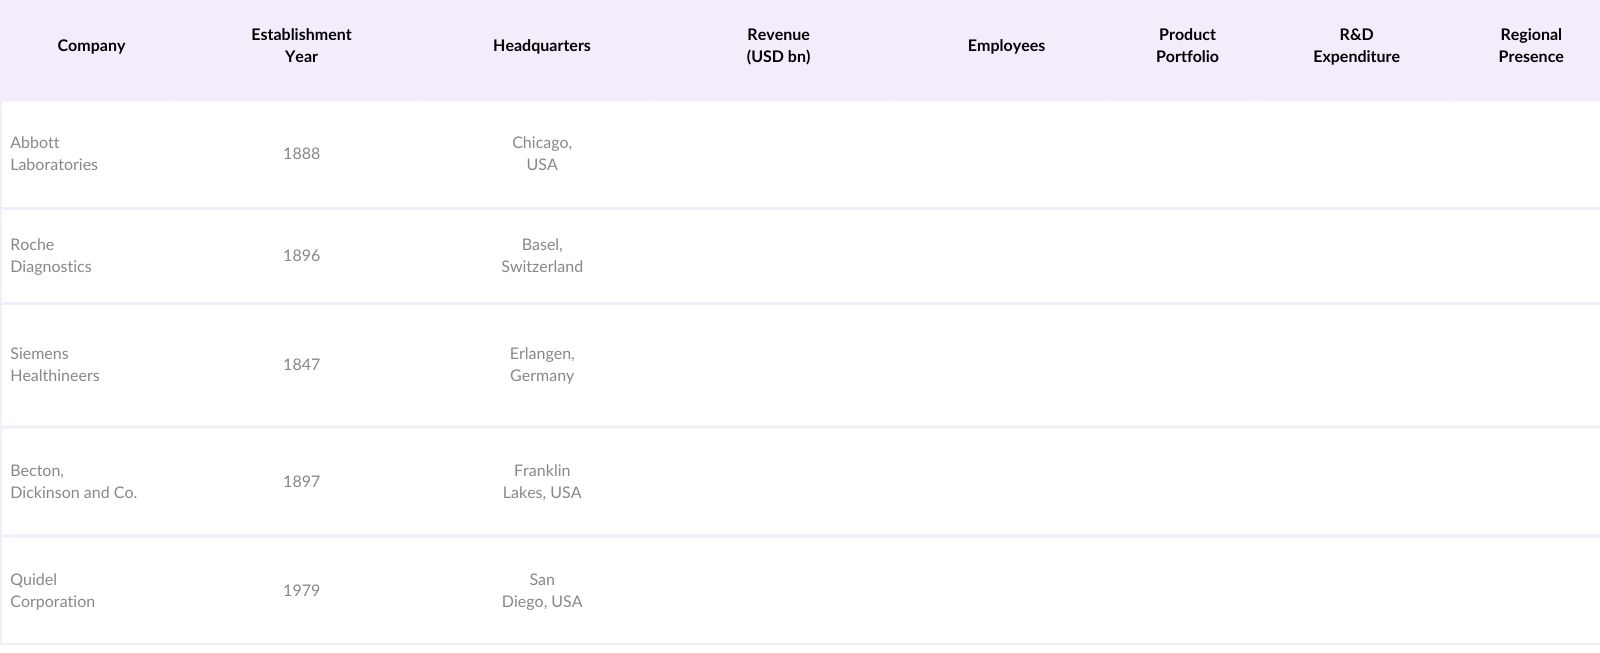Screen dimensions: 1600x653
Task: Click the Company column header
Action: 91,46
